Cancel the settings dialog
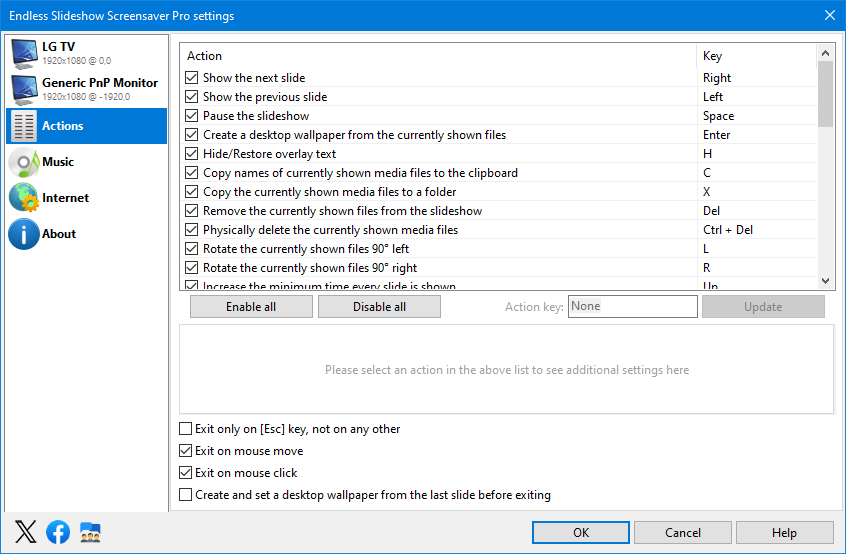 (683, 532)
